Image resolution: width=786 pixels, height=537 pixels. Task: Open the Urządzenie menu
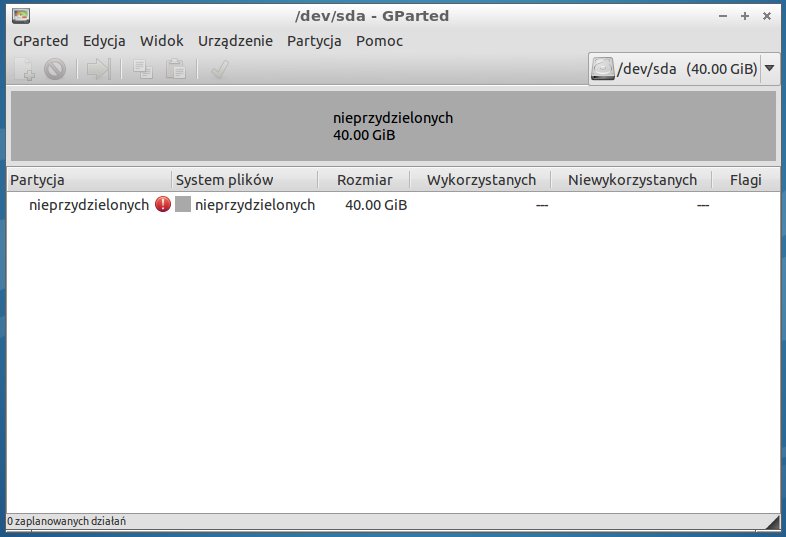click(x=235, y=41)
